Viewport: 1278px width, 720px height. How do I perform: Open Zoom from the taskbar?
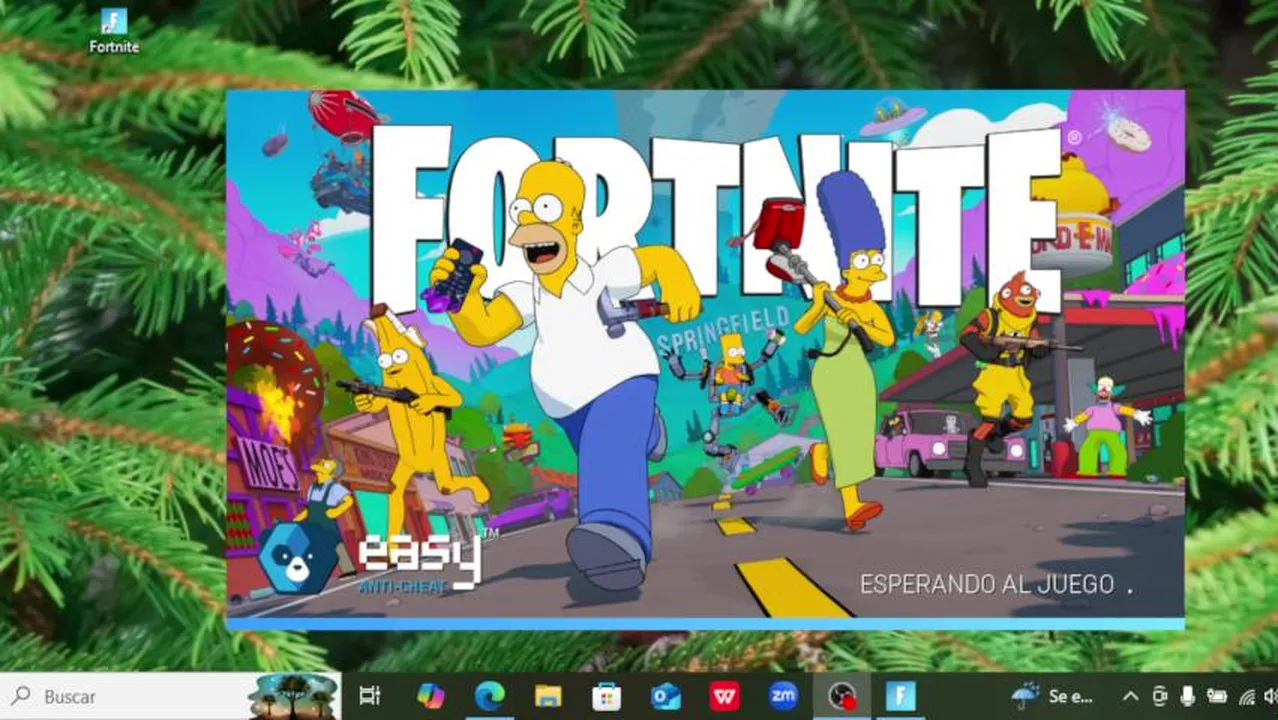(x=783, y=697)
